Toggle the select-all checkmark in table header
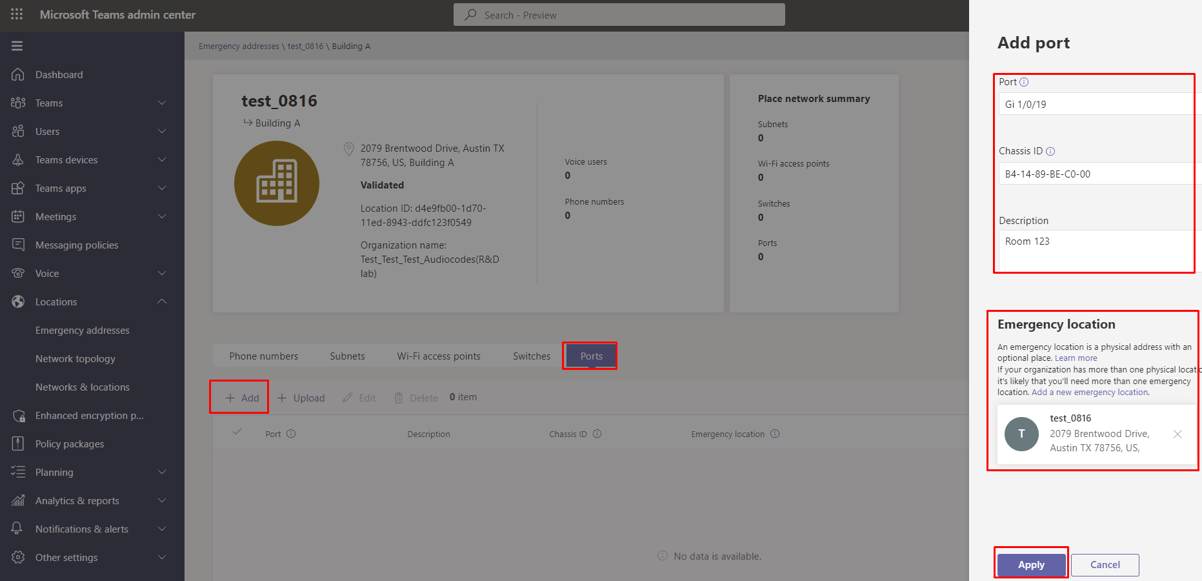The image size is (1202, 581). coord(237,432)
